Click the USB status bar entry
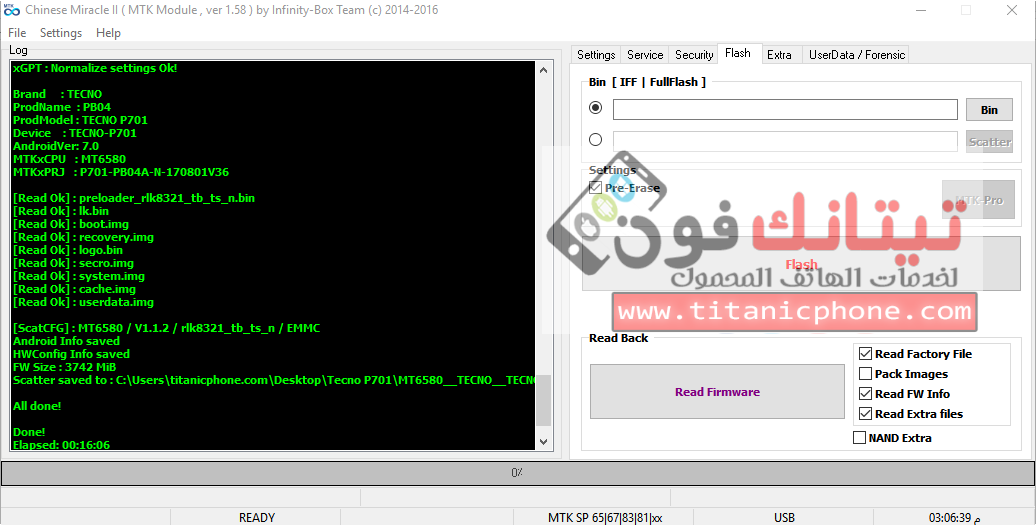Screen dimensions: 1036x525 tap(784, 517)
